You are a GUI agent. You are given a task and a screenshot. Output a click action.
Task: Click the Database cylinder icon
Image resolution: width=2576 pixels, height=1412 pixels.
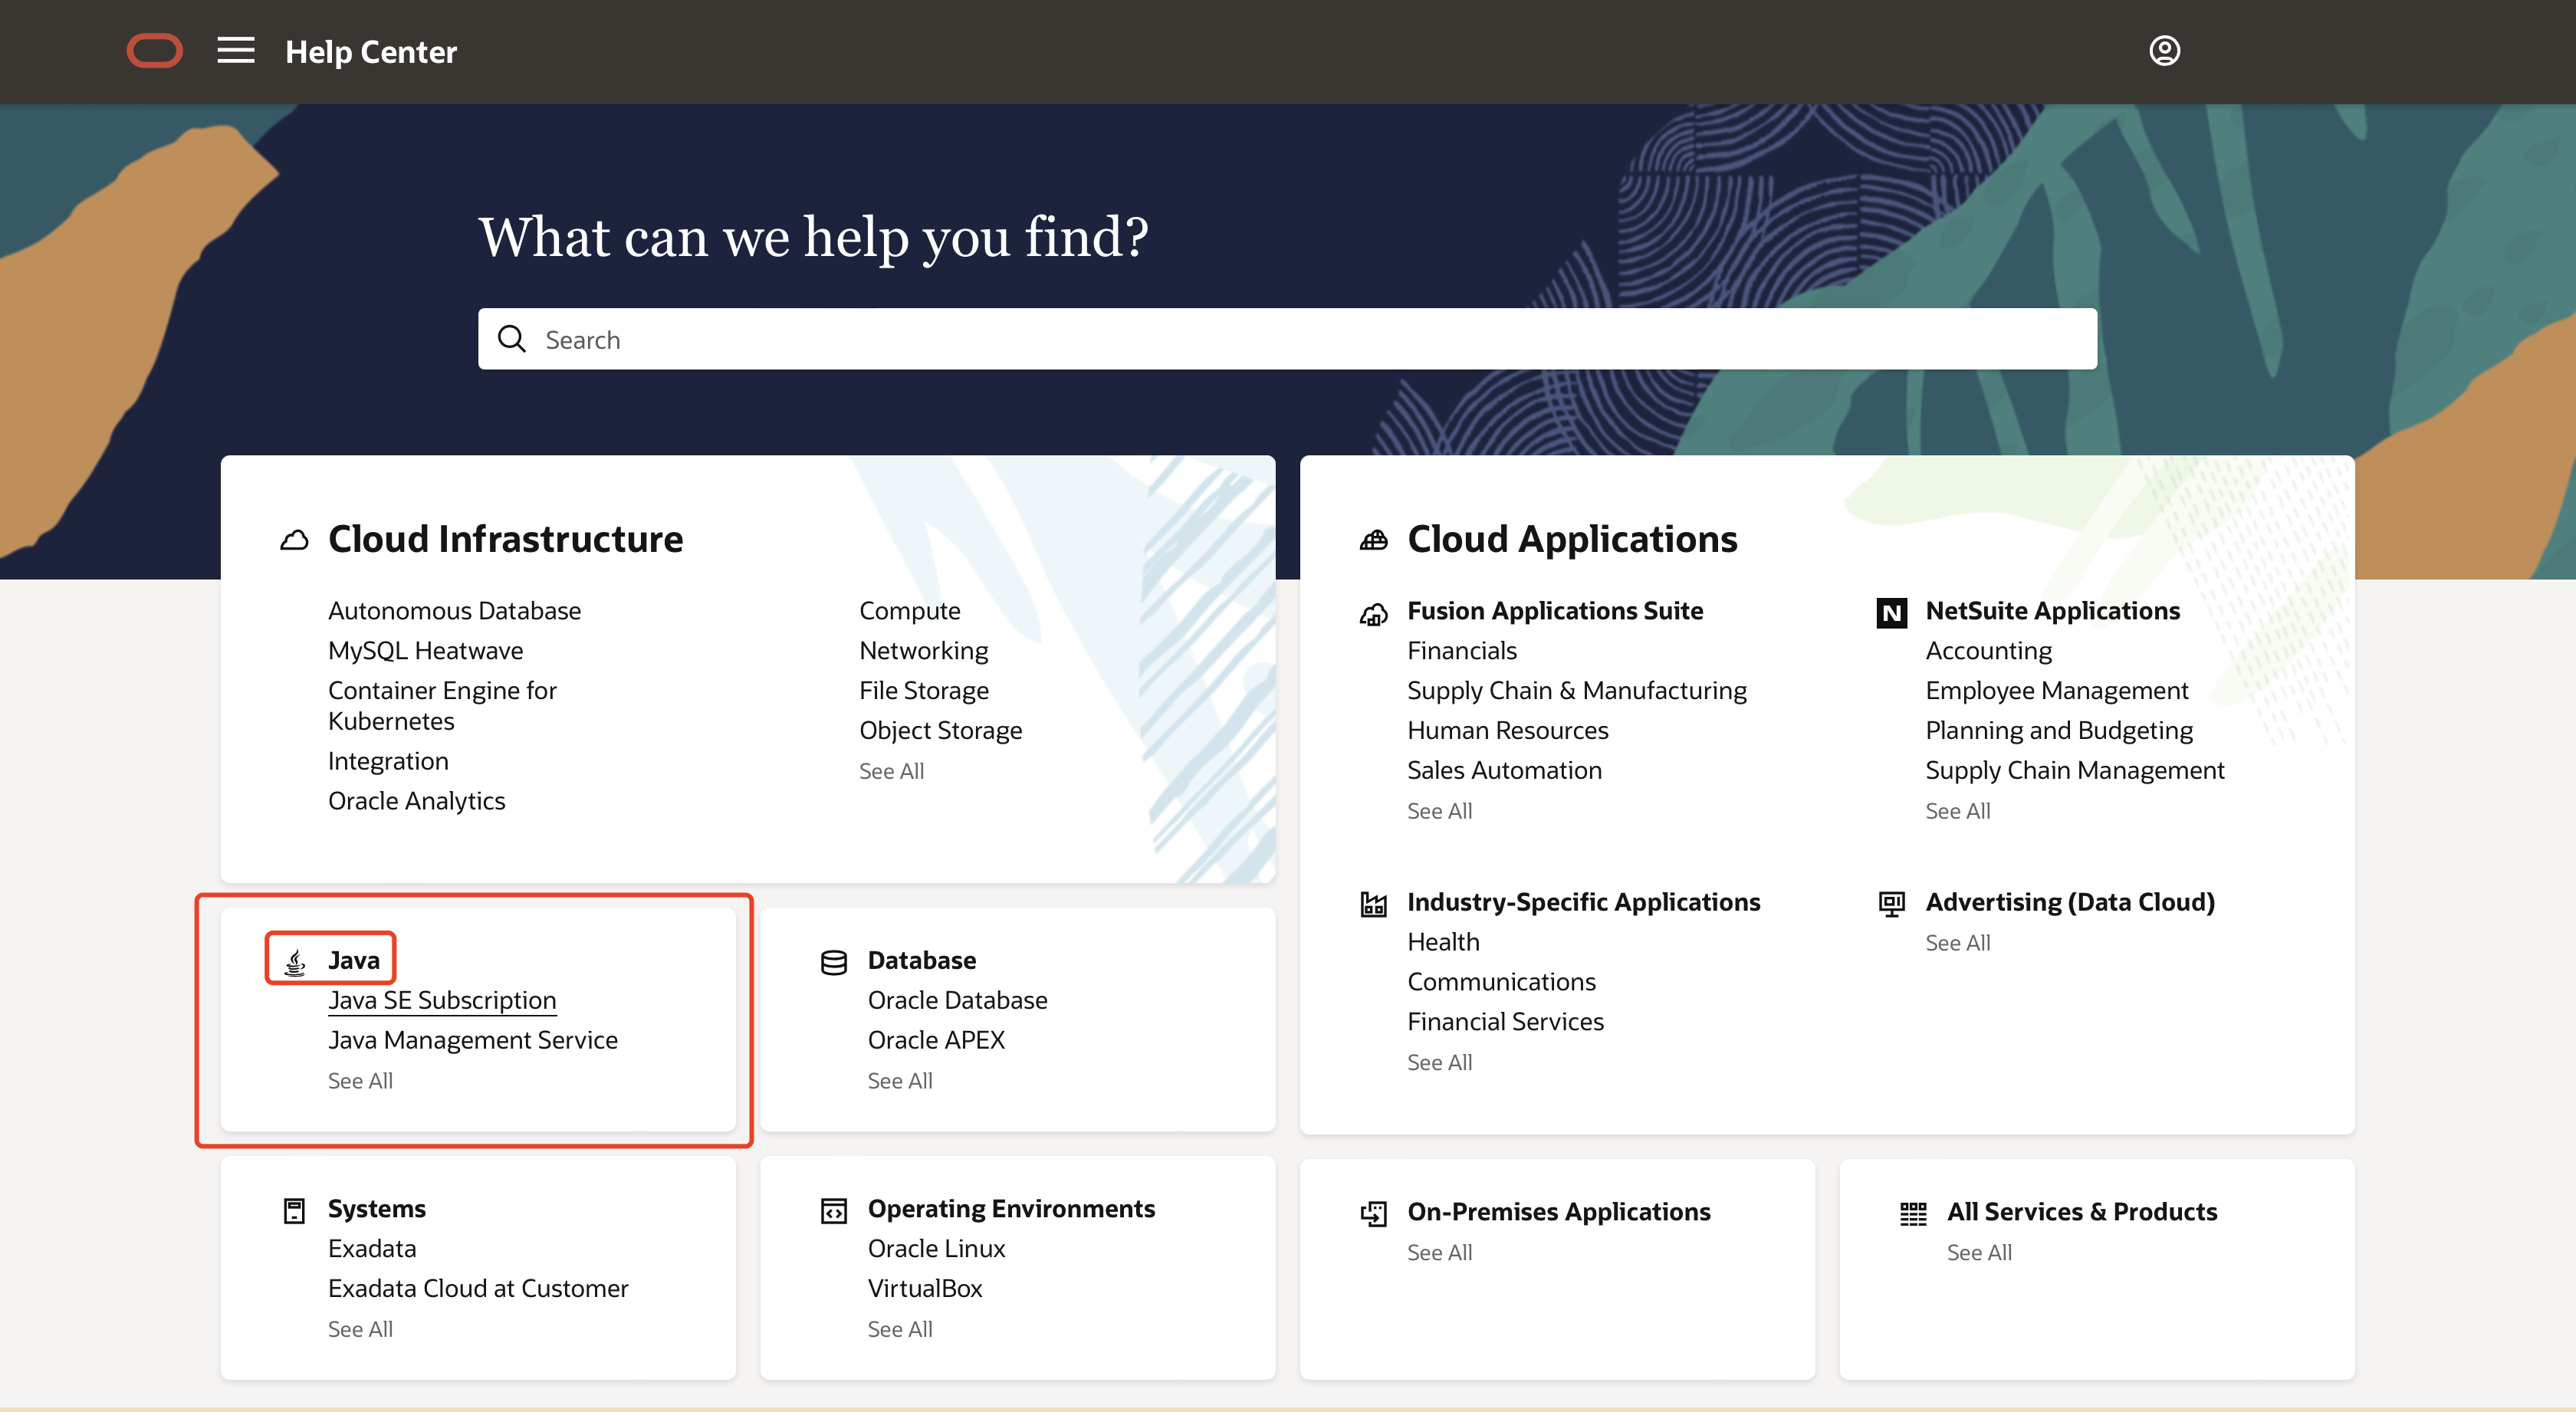833,962
